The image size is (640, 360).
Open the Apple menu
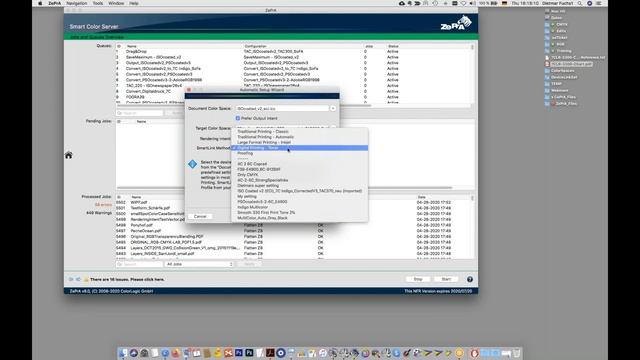[x=40, y=3]
